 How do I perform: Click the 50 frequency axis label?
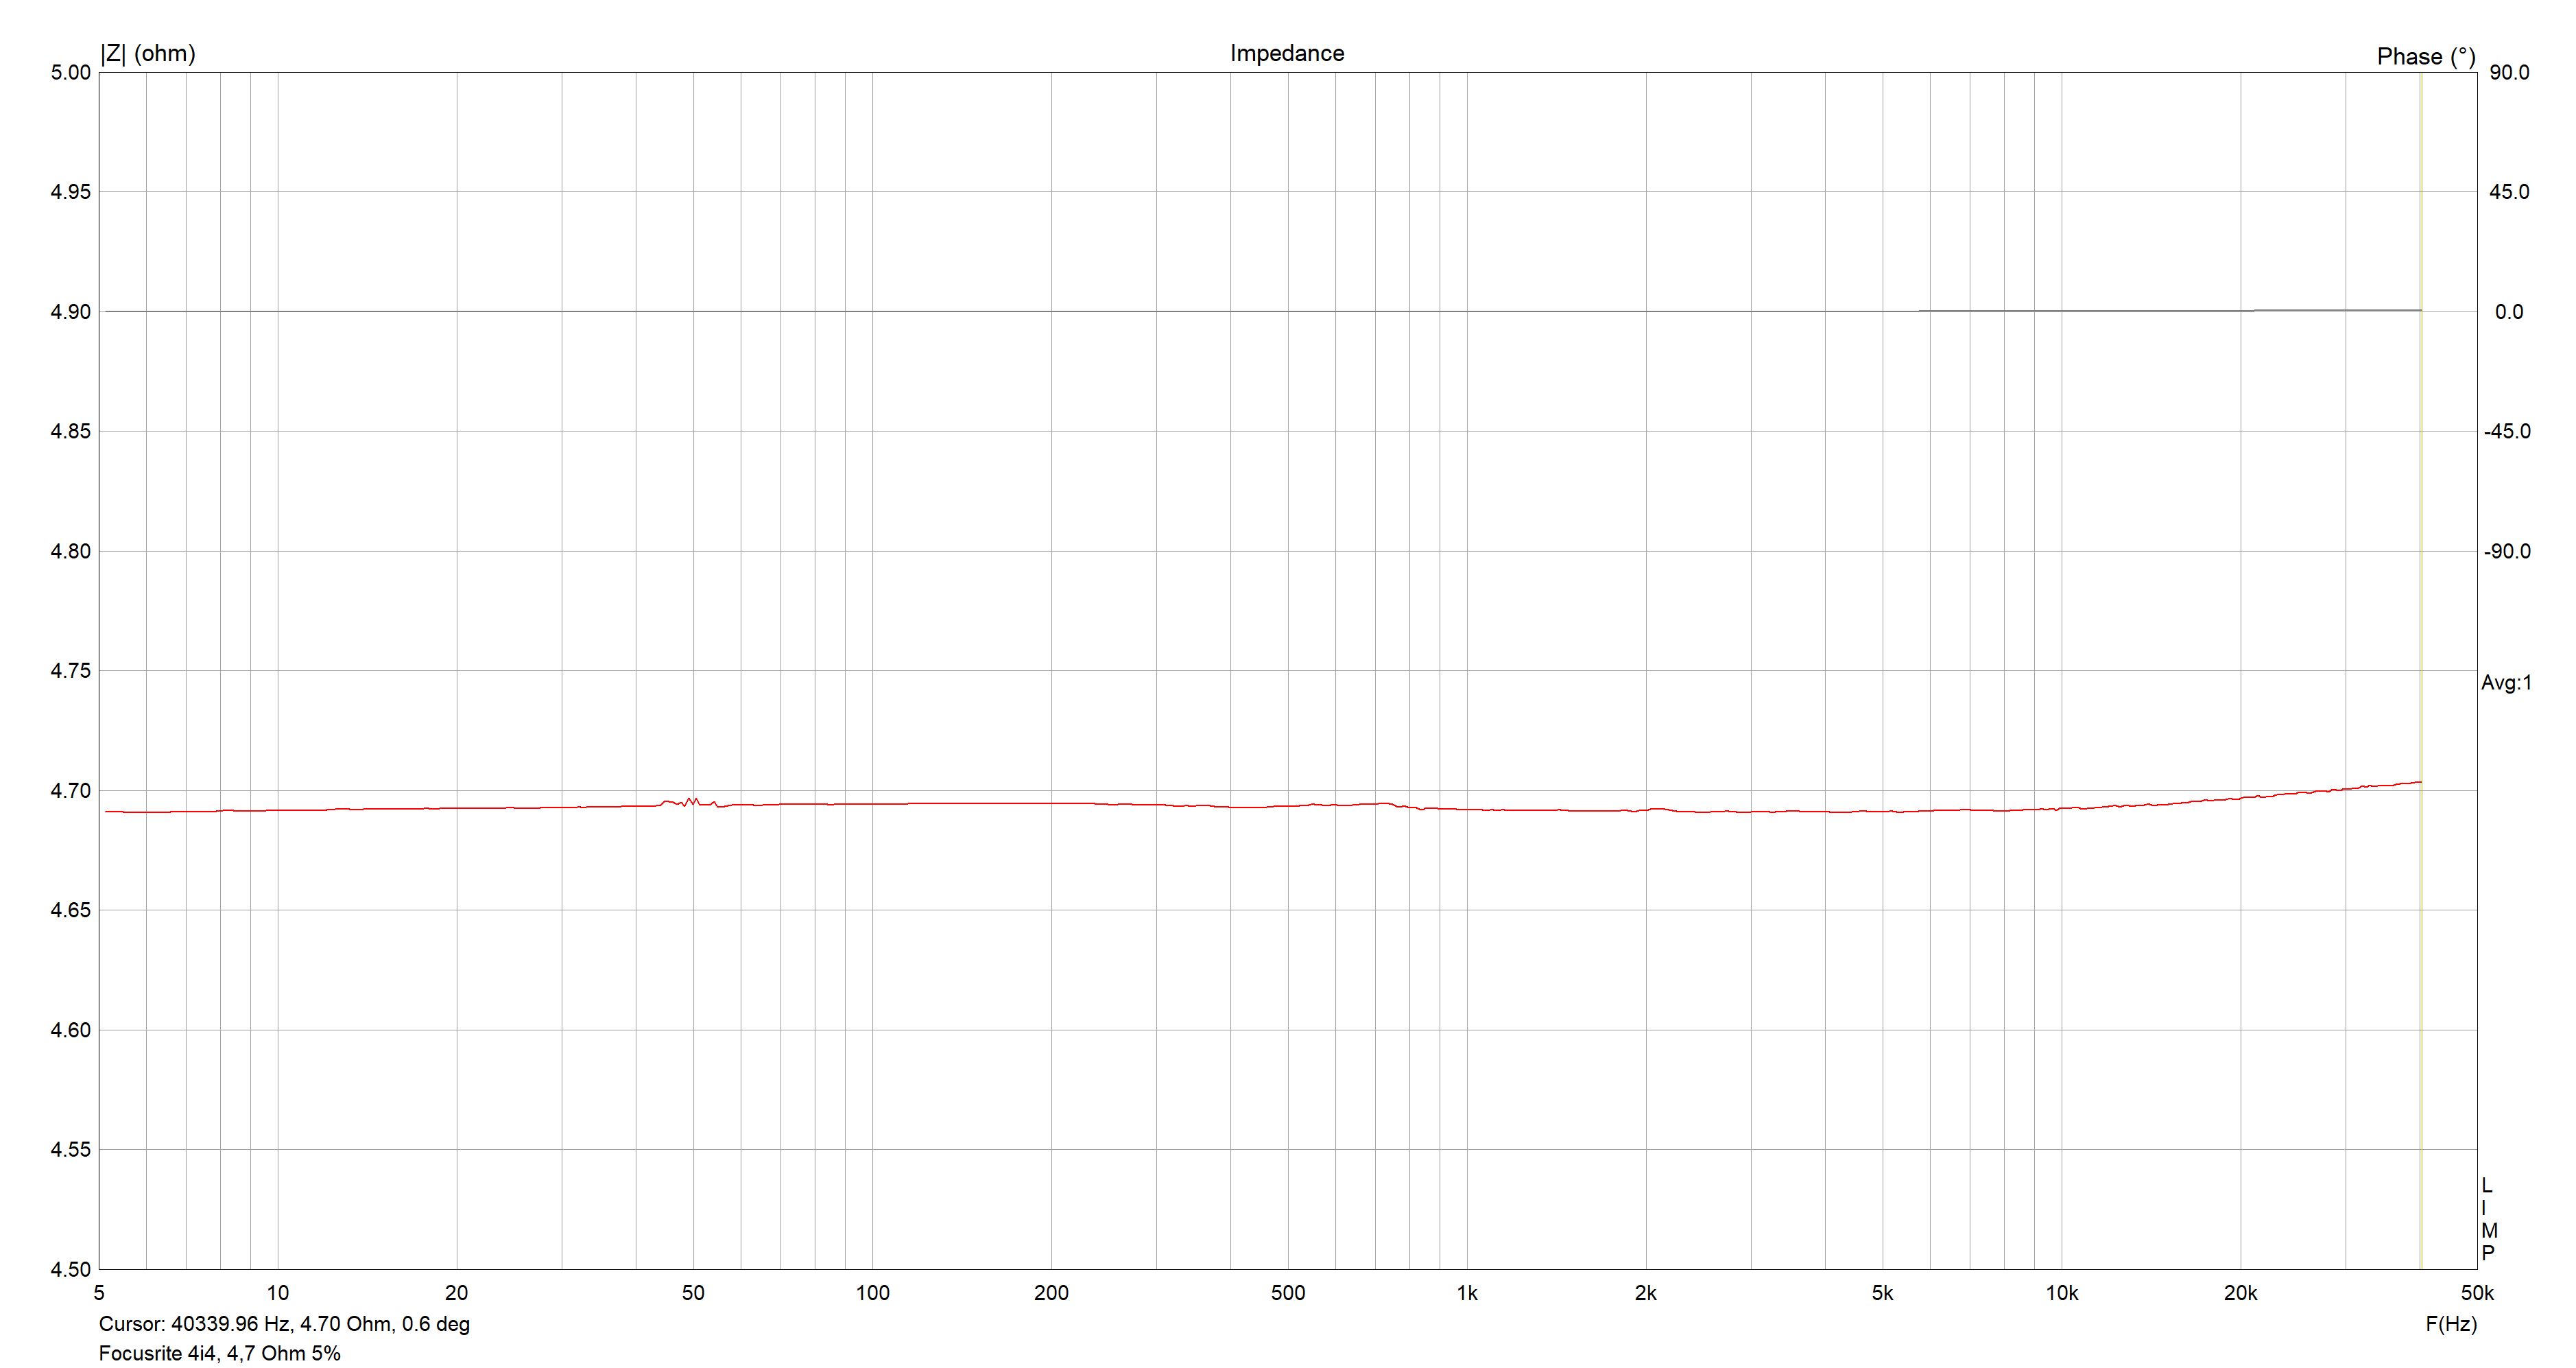tap(693, 1293)
